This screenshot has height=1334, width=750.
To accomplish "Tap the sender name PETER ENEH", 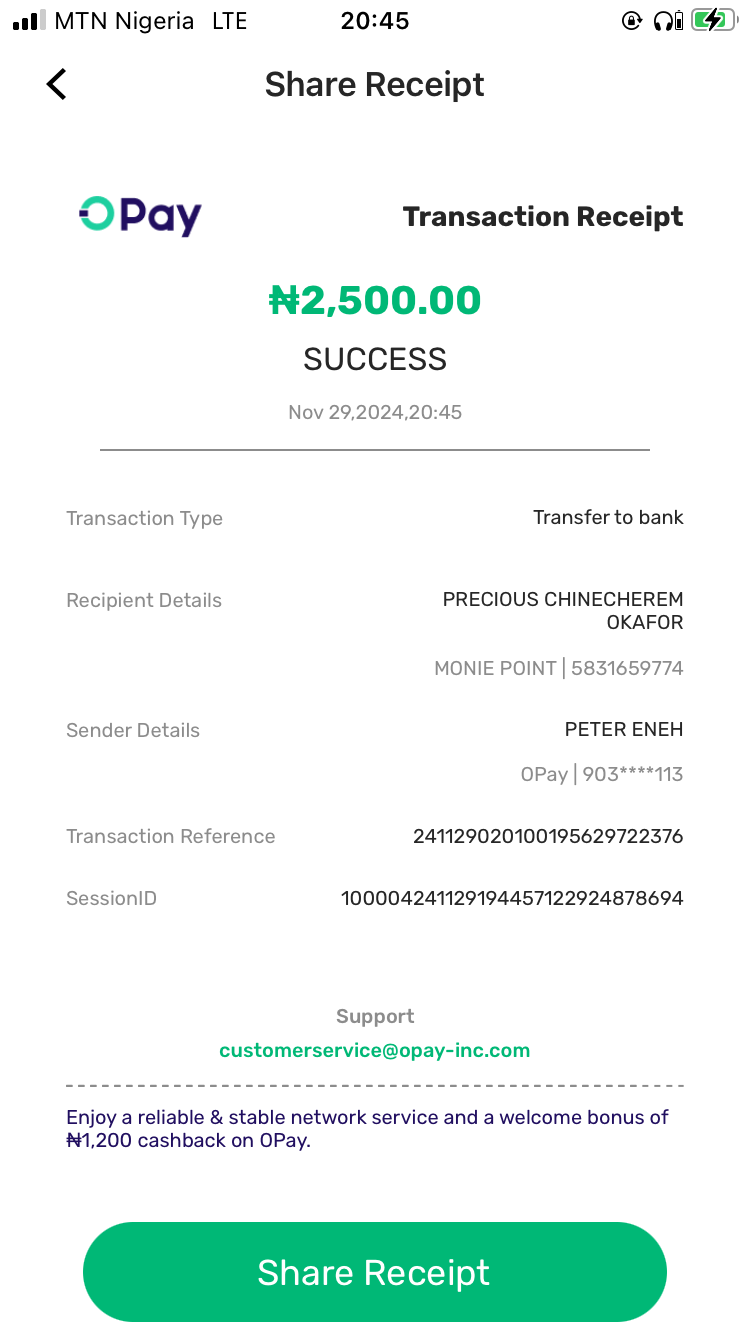I will pos(624,730).
